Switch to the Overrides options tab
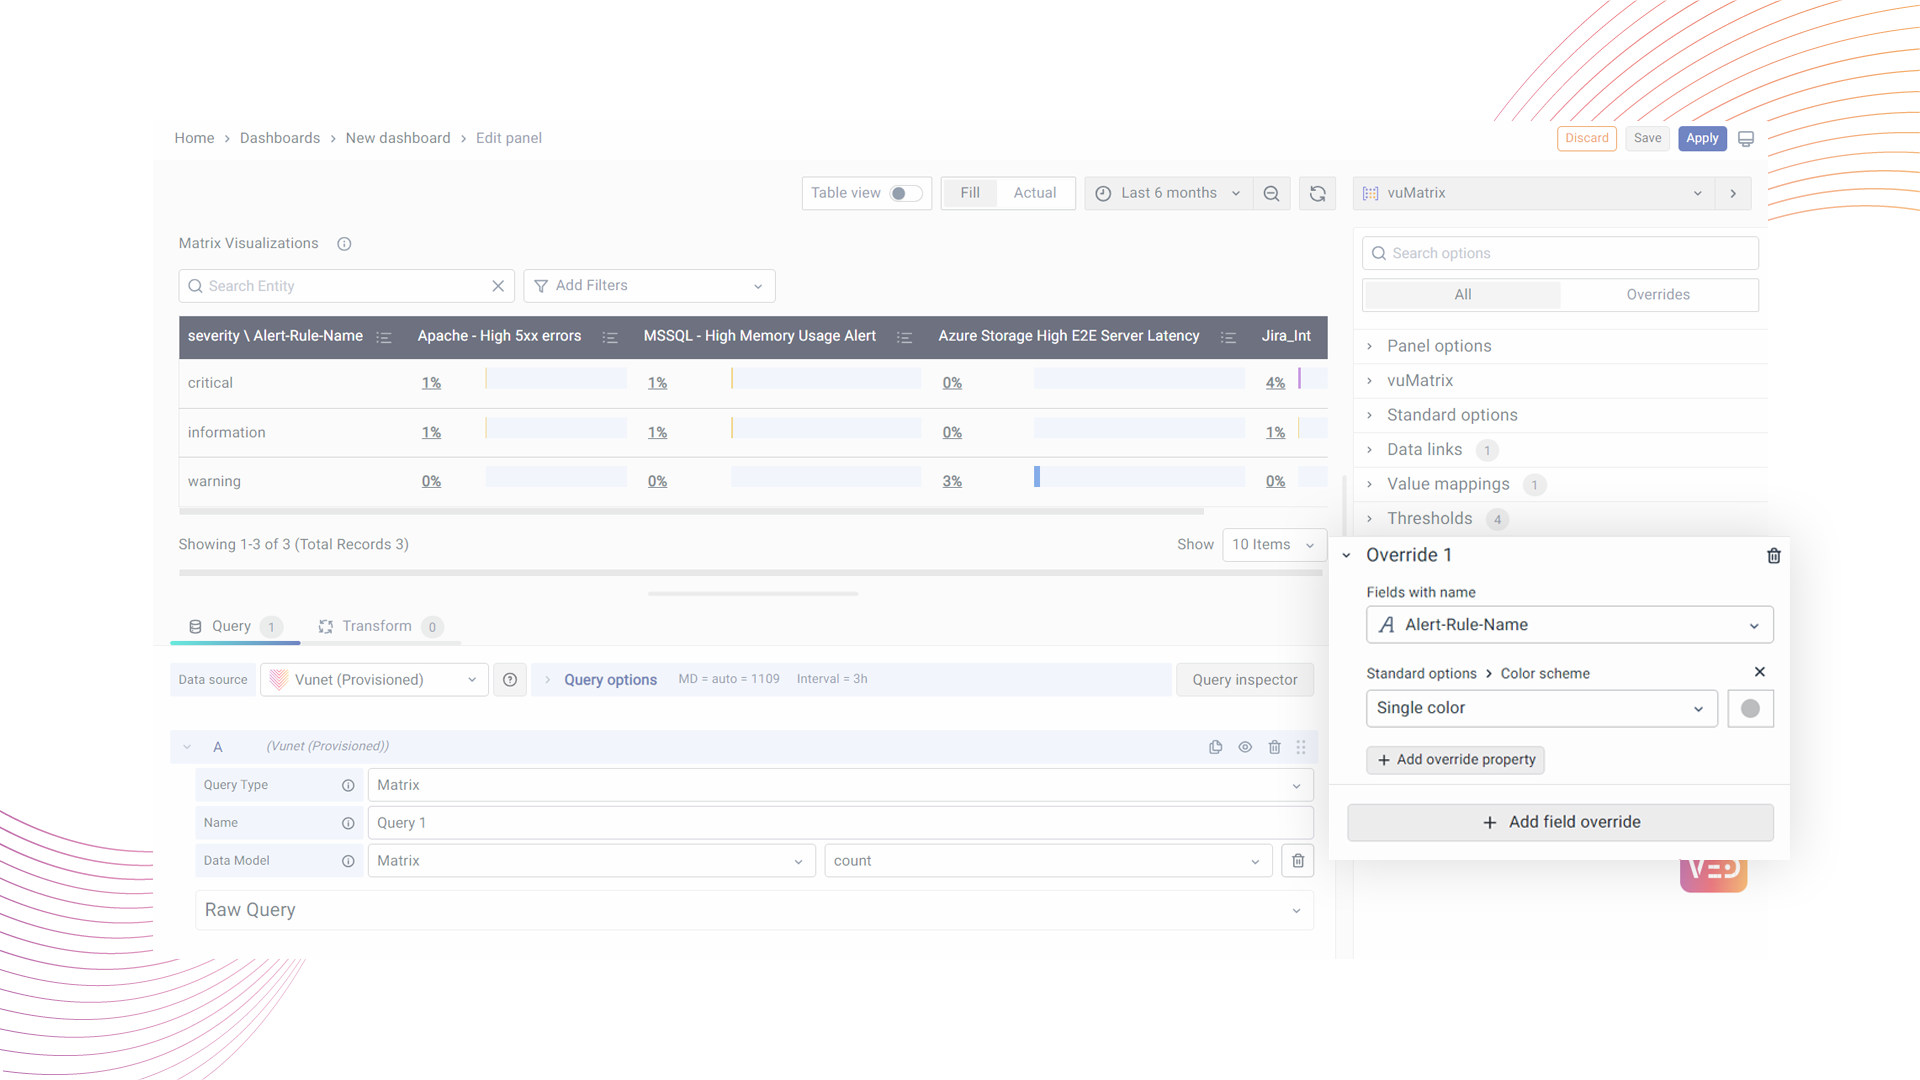 [x=1657, y=295]
